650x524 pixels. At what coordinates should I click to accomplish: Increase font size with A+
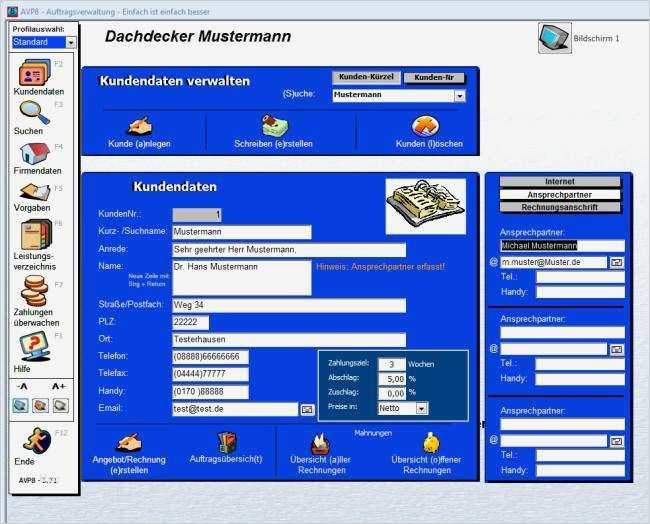pos(58,386)
